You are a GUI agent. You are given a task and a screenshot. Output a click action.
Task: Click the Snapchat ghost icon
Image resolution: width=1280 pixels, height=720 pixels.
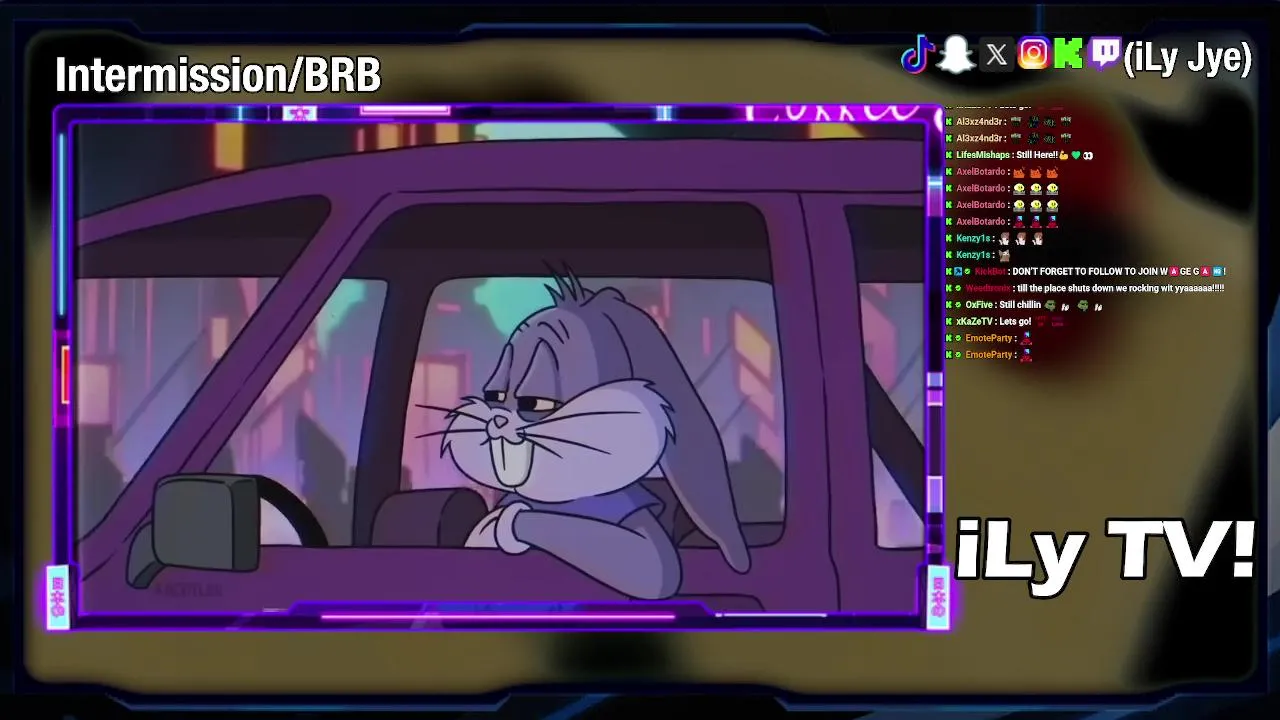point(956,54)
